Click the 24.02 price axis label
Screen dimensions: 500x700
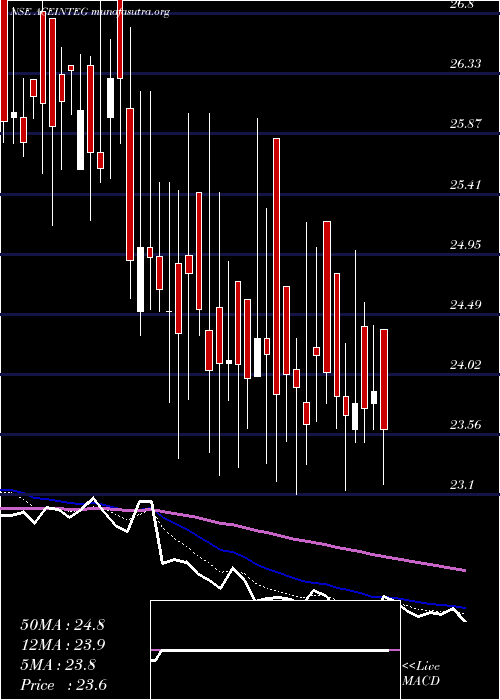pos(466,365)
